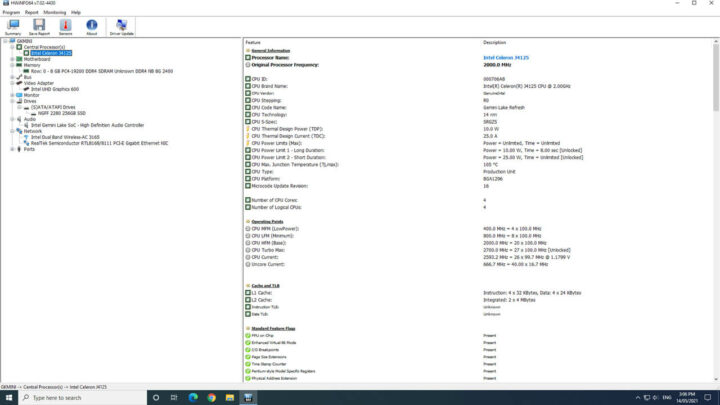720x405 pixels.
Task: Select the L2 Cache row text
Action: (x=262, y=300)
